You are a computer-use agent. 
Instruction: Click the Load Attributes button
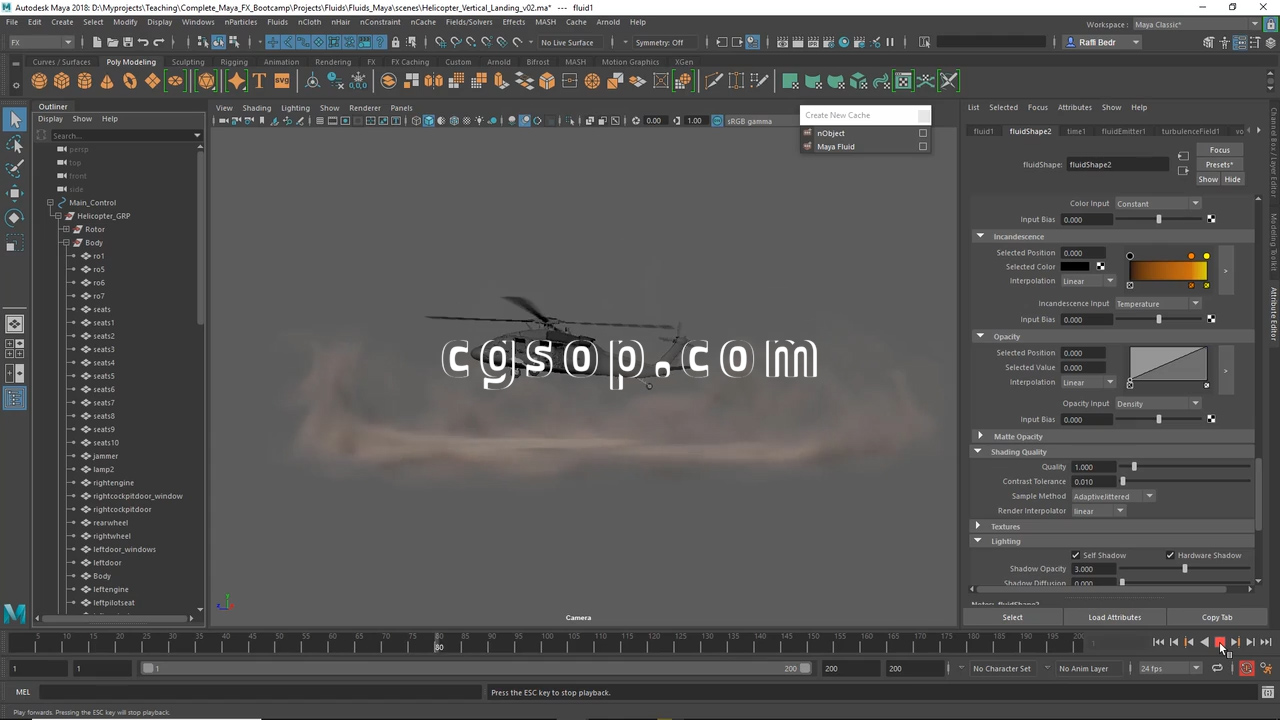point(1114,618)
